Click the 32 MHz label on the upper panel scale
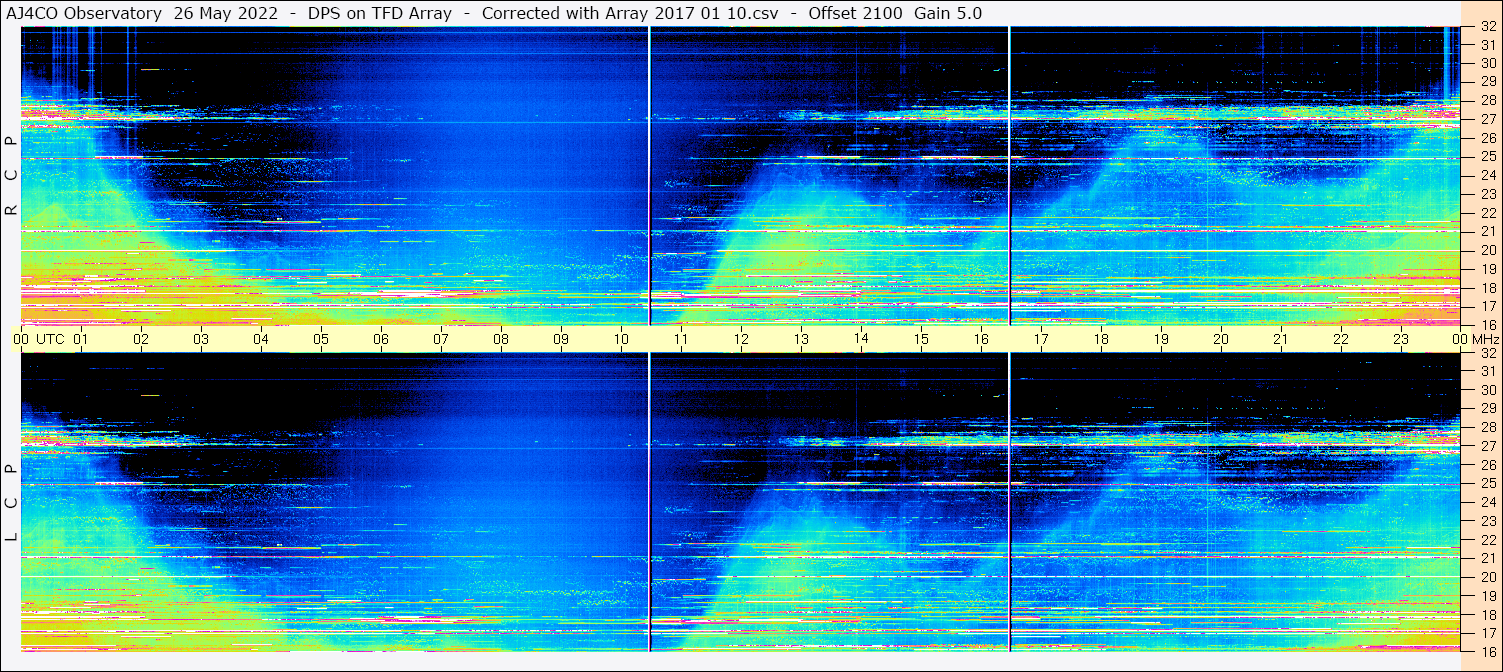 tap(1487, 27)
